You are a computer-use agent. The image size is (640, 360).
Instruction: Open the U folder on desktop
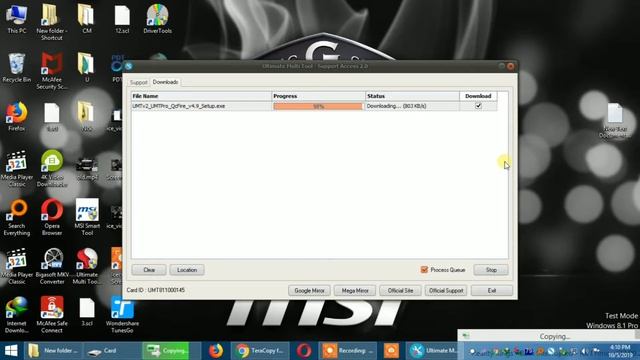click(87, 68)
